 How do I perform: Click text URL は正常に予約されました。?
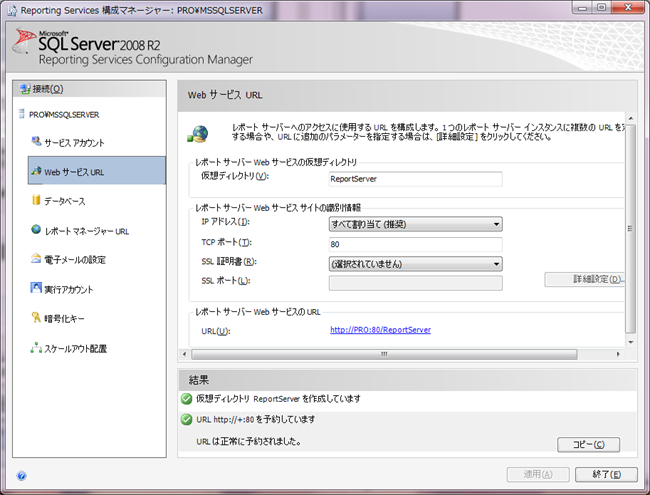249,442
